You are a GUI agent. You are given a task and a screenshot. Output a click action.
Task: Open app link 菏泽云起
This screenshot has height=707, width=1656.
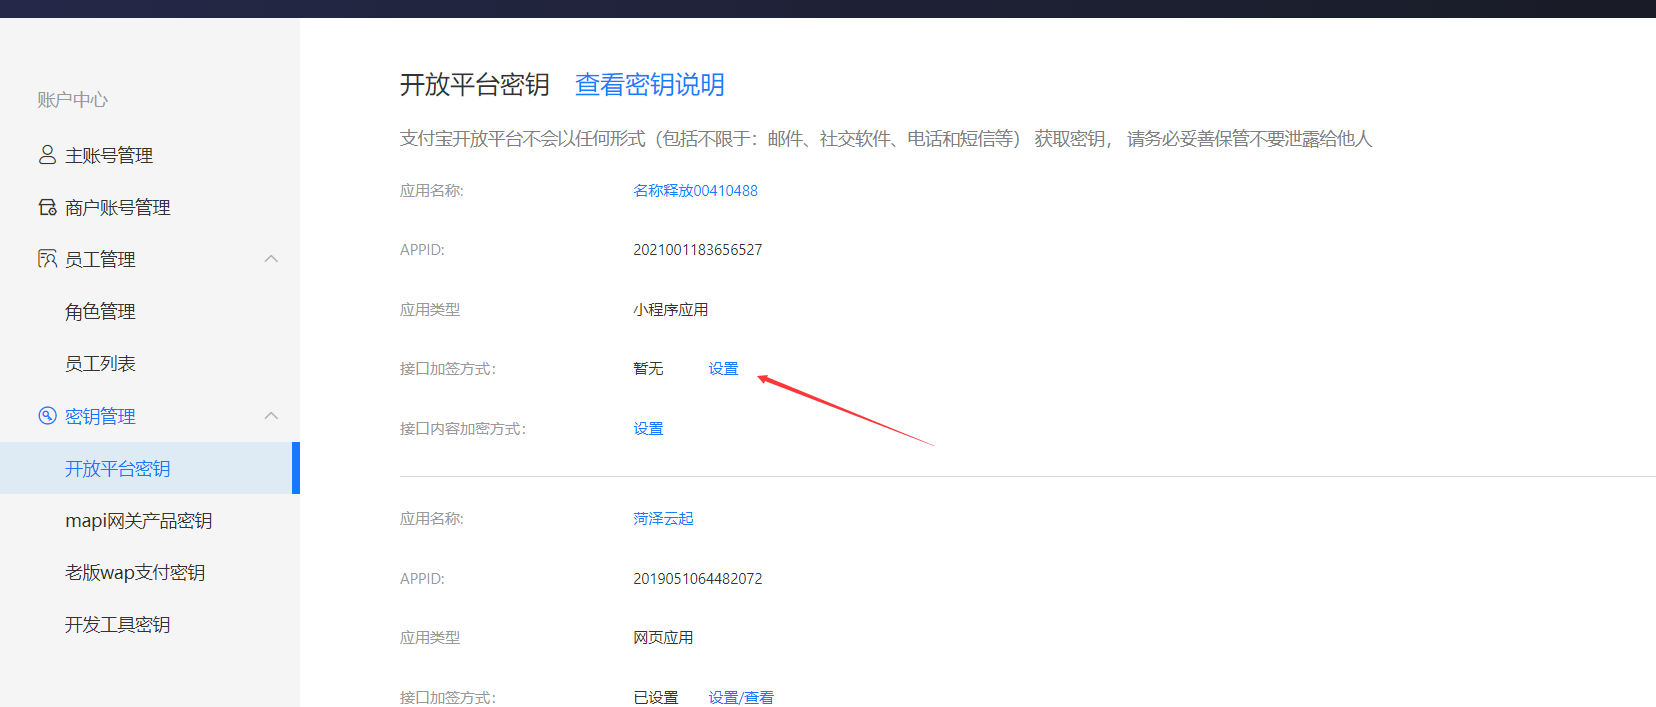[x=663, y=518]
